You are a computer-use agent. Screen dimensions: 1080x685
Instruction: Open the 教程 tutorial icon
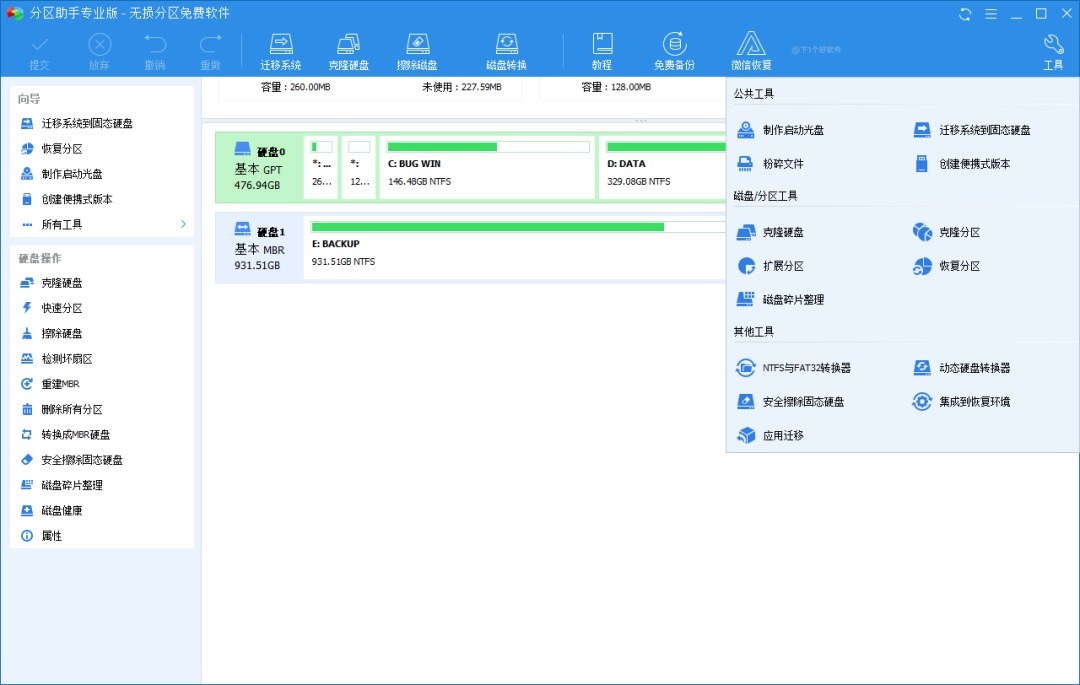click(602, 52)
